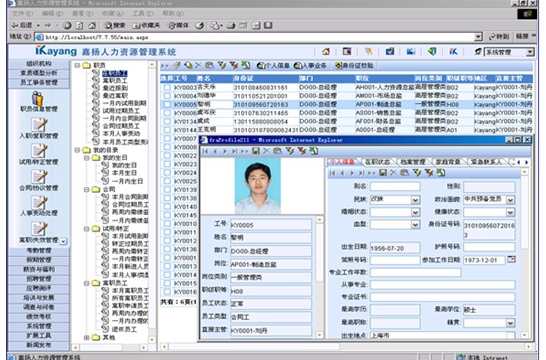Viewport: 546px width, 360px height.
Task: Open the 血型 dropdown in profile form
Action: tap(415, 225)
